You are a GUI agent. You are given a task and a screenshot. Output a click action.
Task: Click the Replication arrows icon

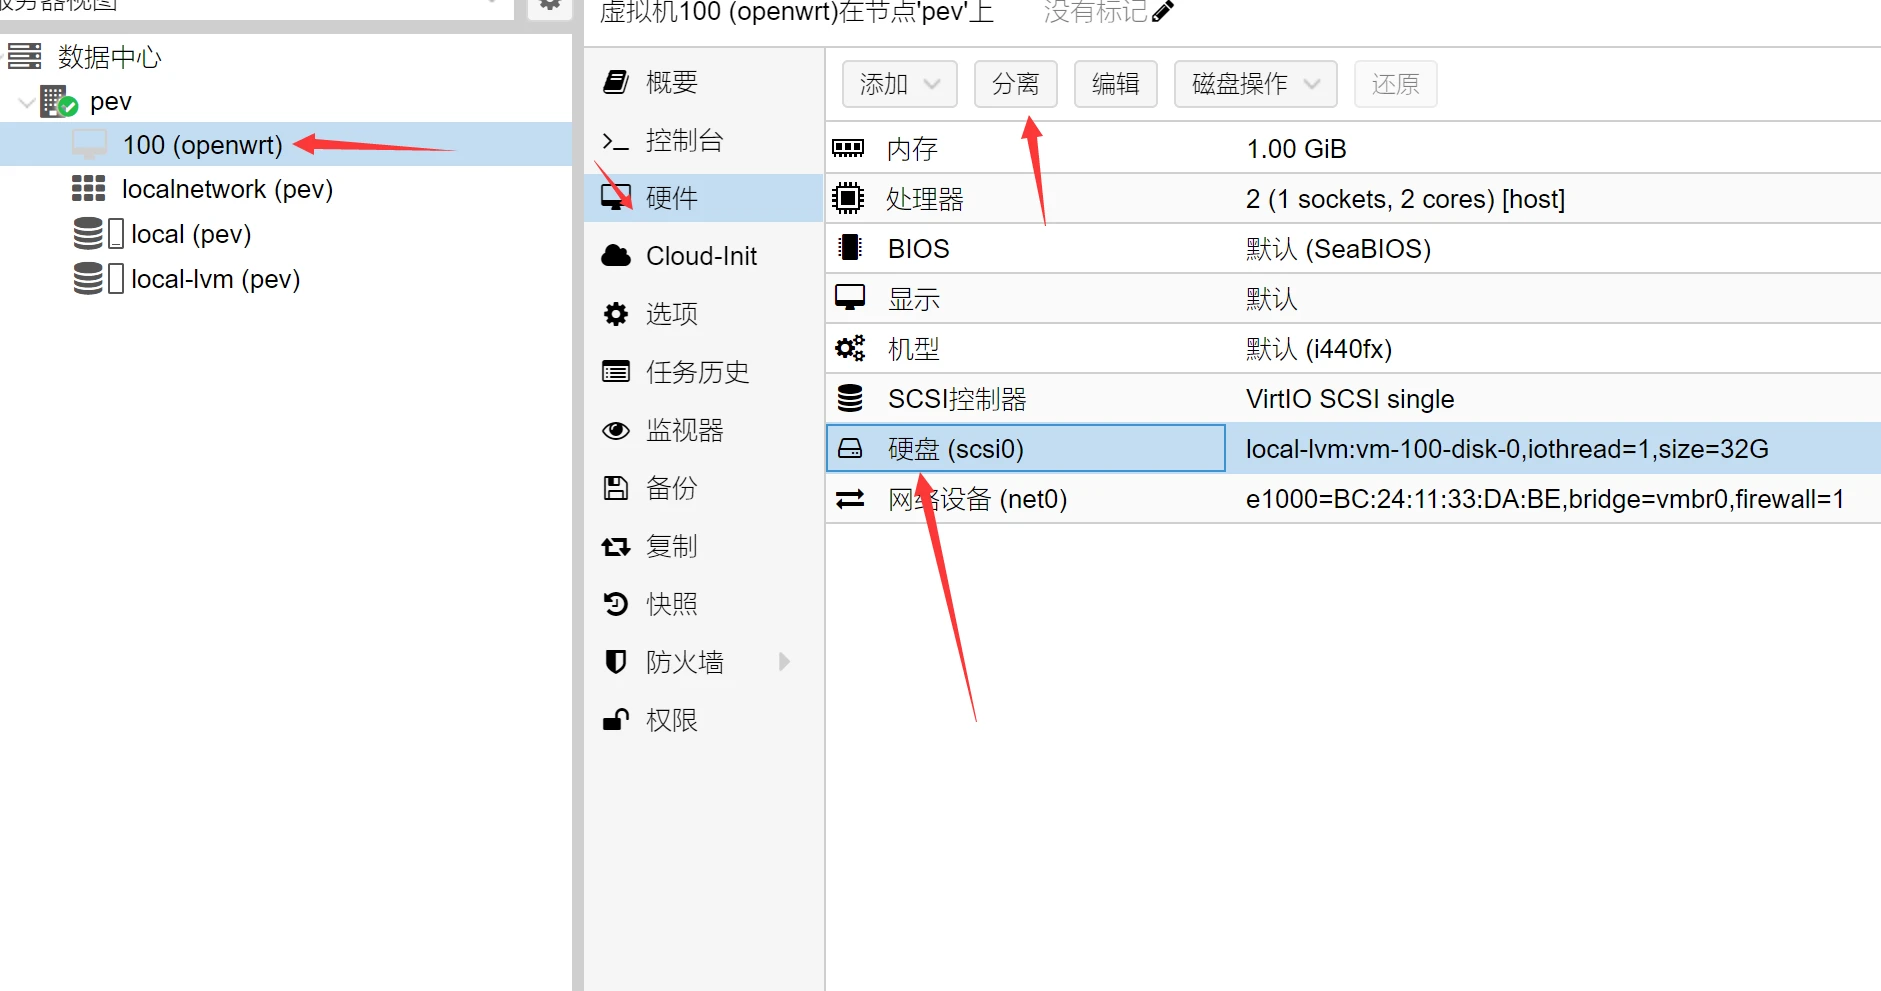(616, 546)
